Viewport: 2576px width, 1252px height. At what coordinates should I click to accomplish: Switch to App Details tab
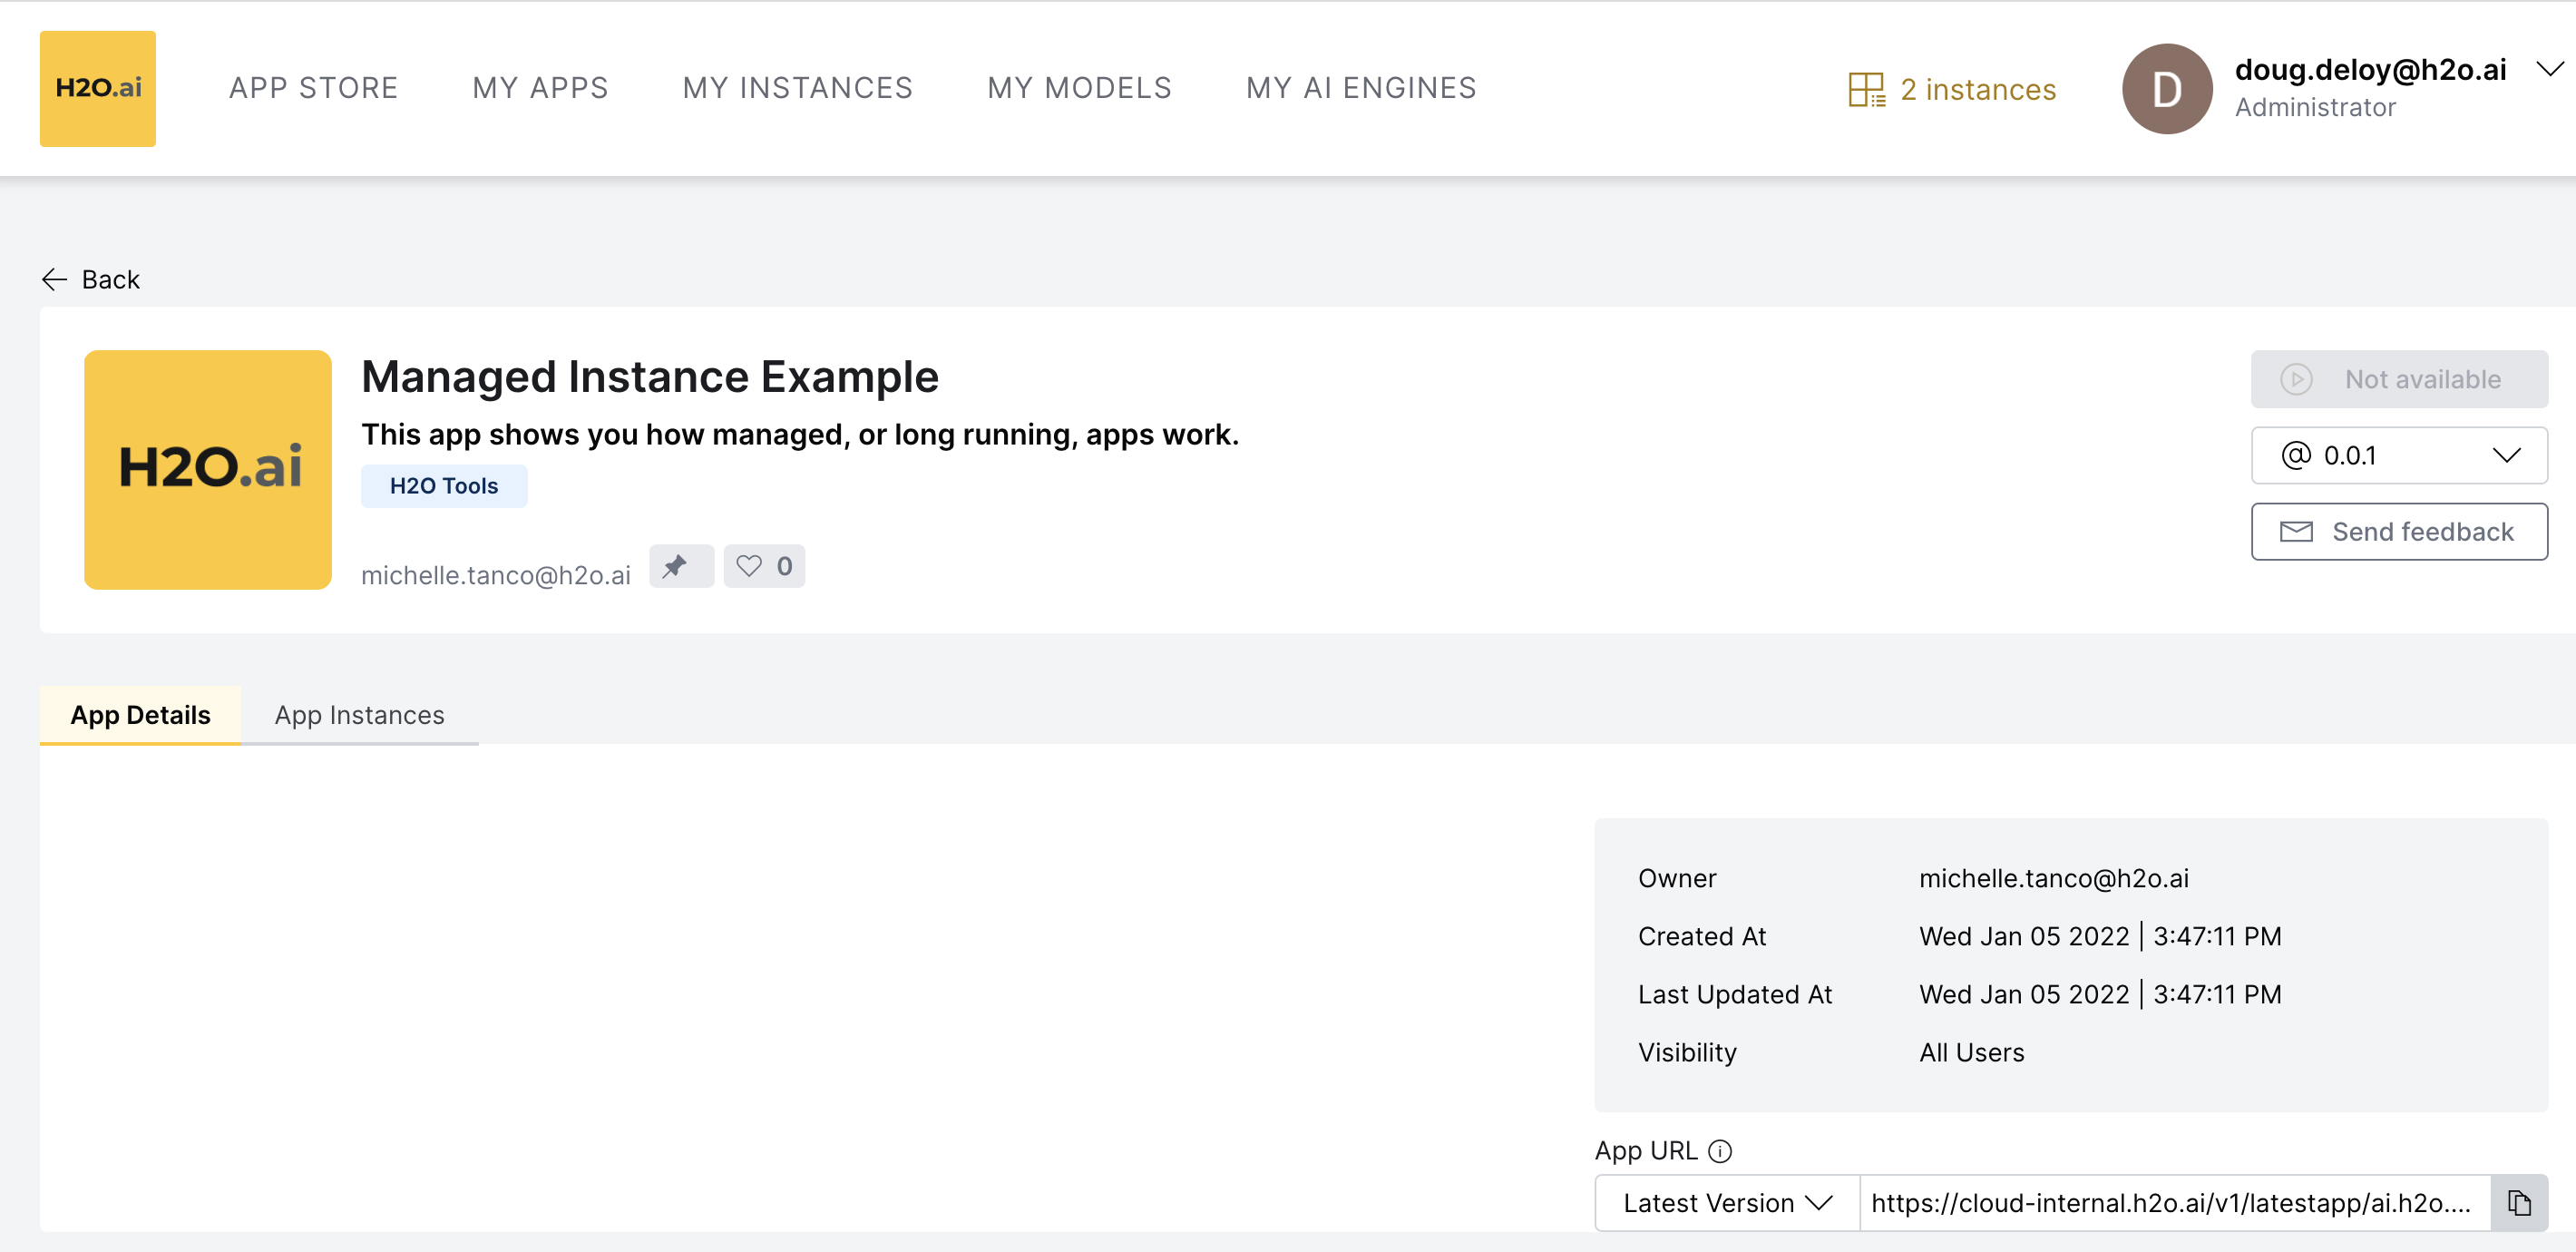[x=140, y=715]
